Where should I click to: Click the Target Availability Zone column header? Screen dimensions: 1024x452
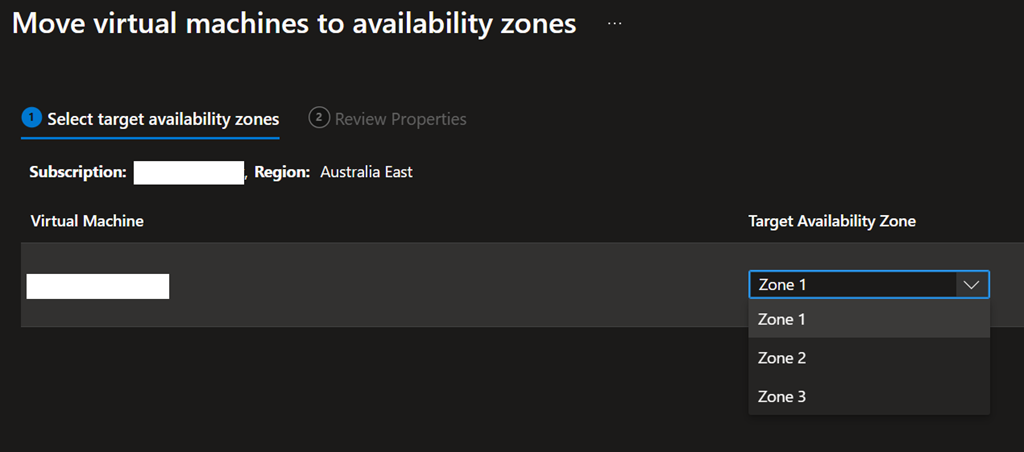tap(832, 221)
